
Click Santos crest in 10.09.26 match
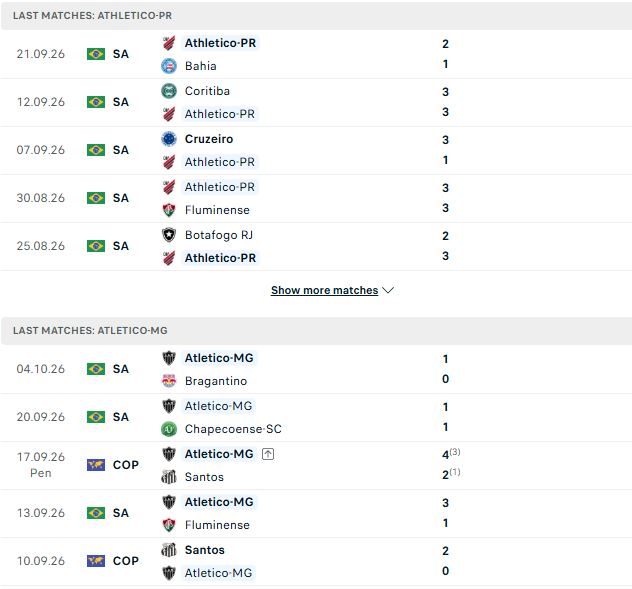(x=169, y=550)
